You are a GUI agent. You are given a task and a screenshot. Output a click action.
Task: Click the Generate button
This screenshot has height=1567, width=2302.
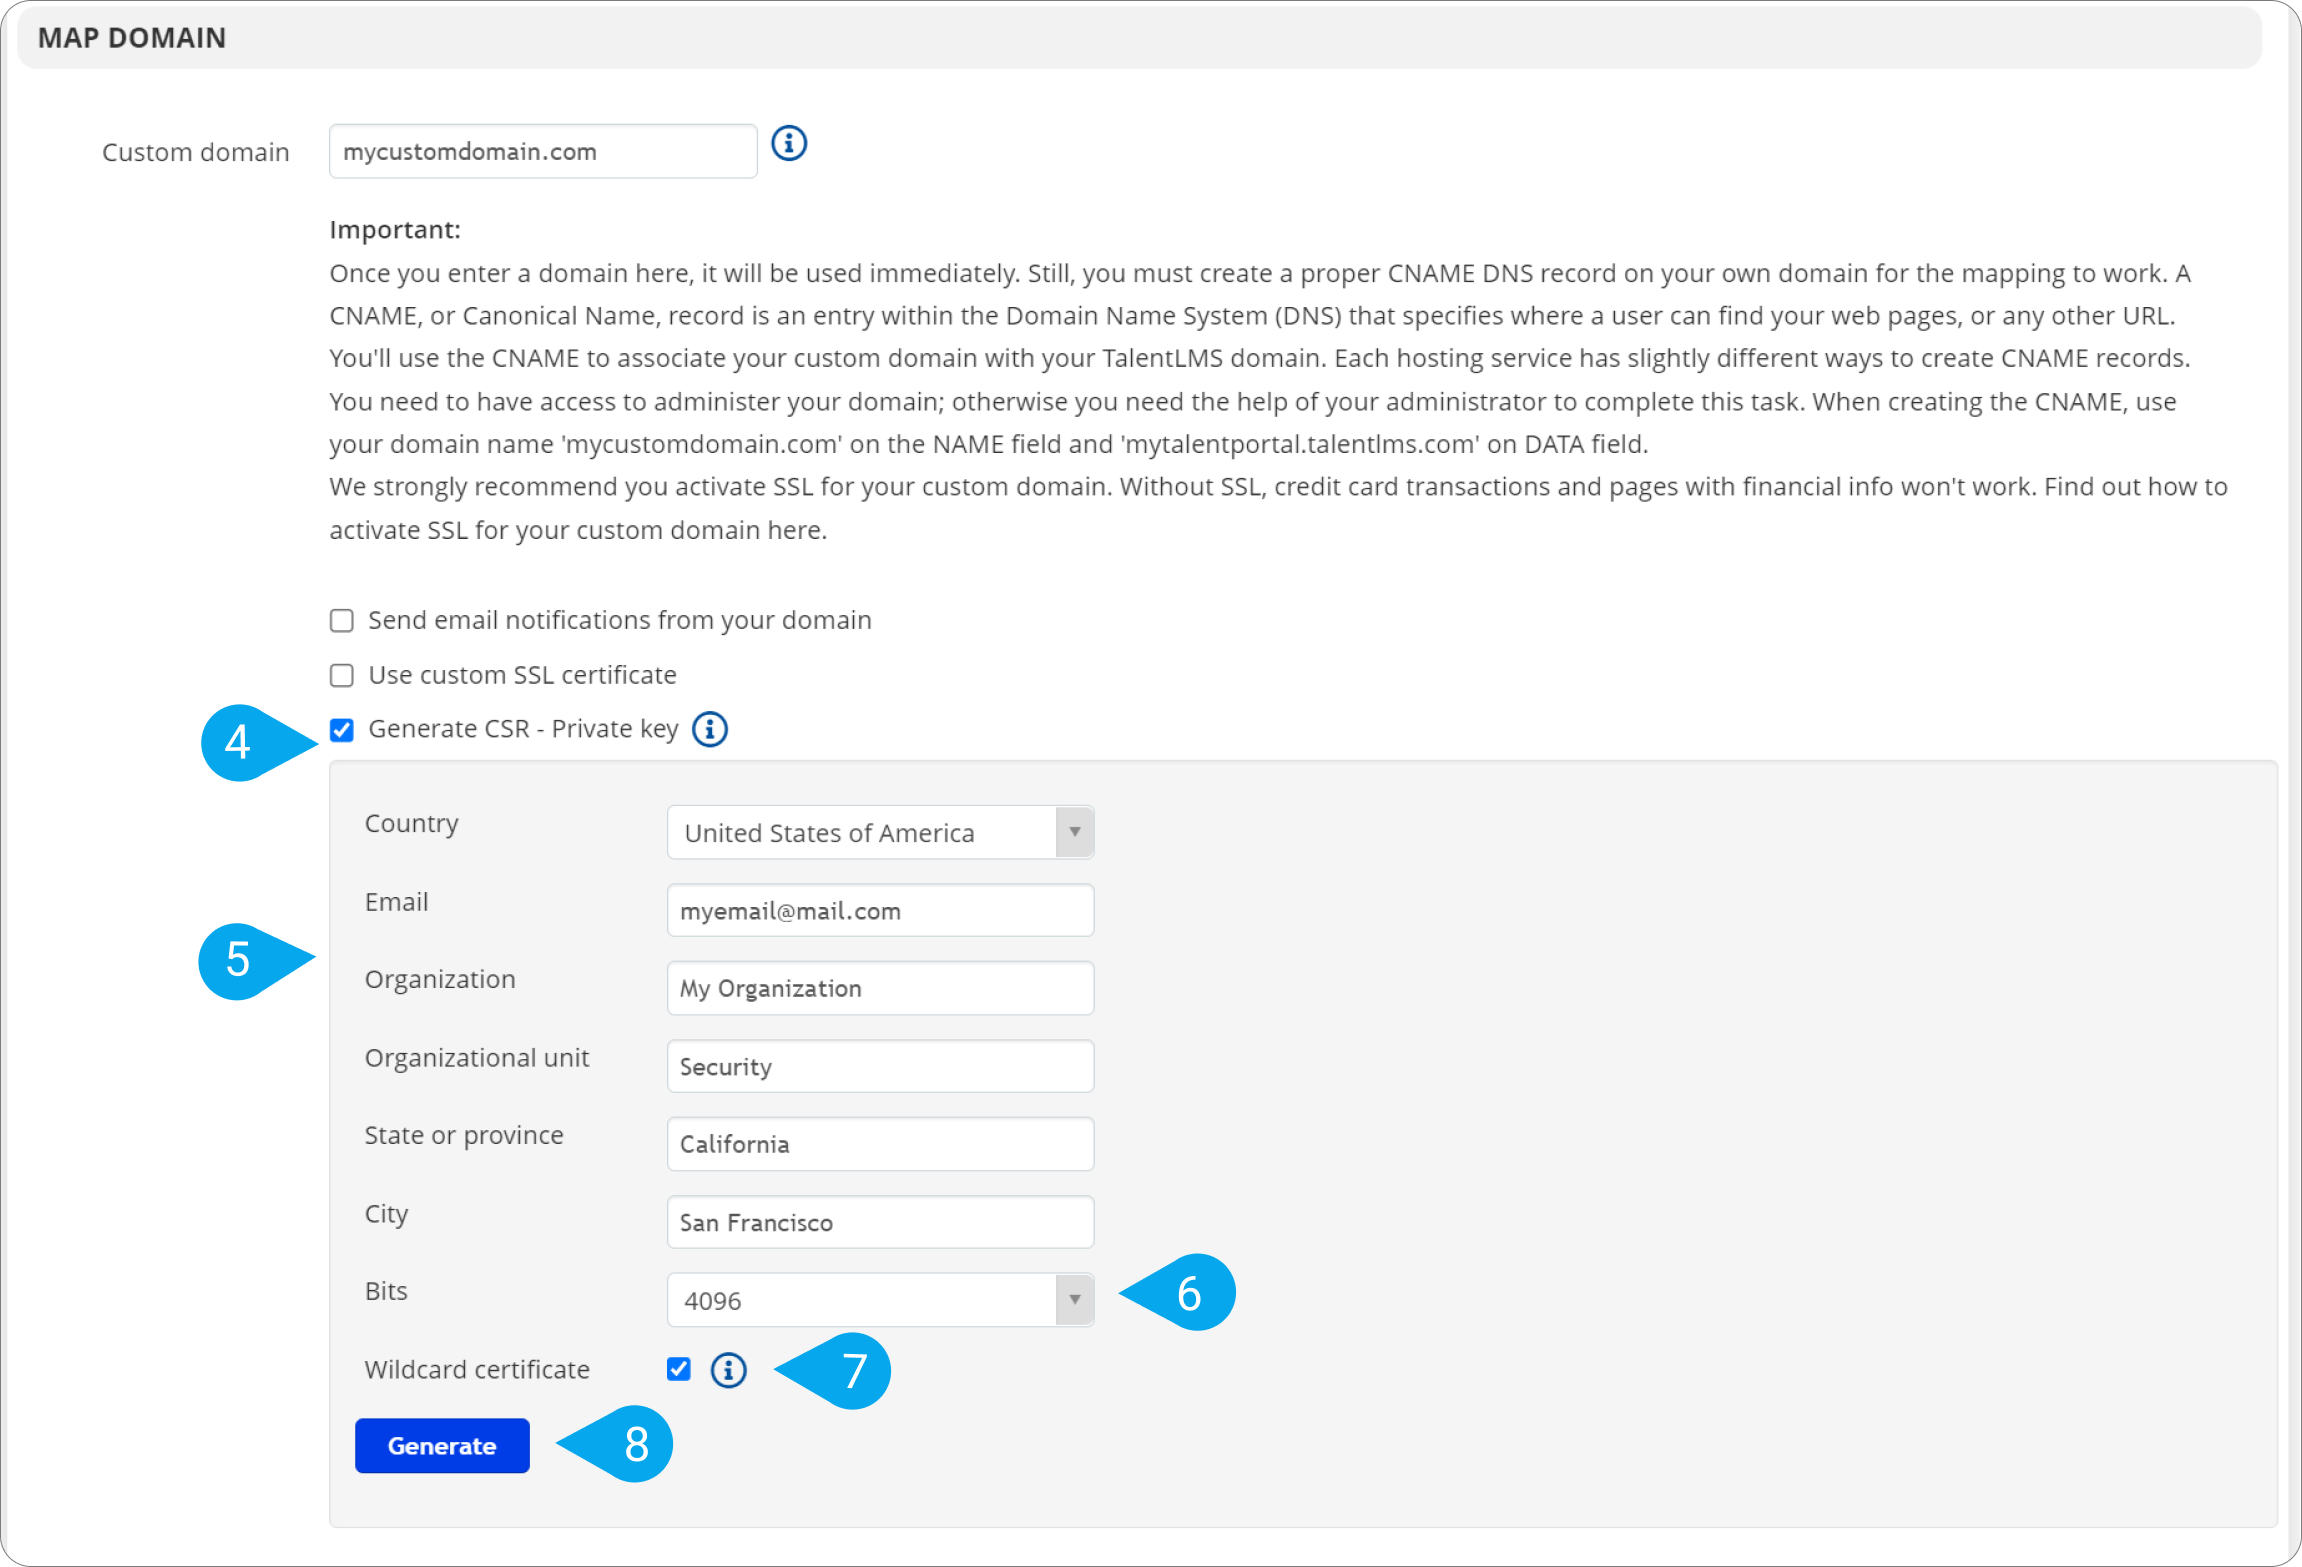[442, 1446]
